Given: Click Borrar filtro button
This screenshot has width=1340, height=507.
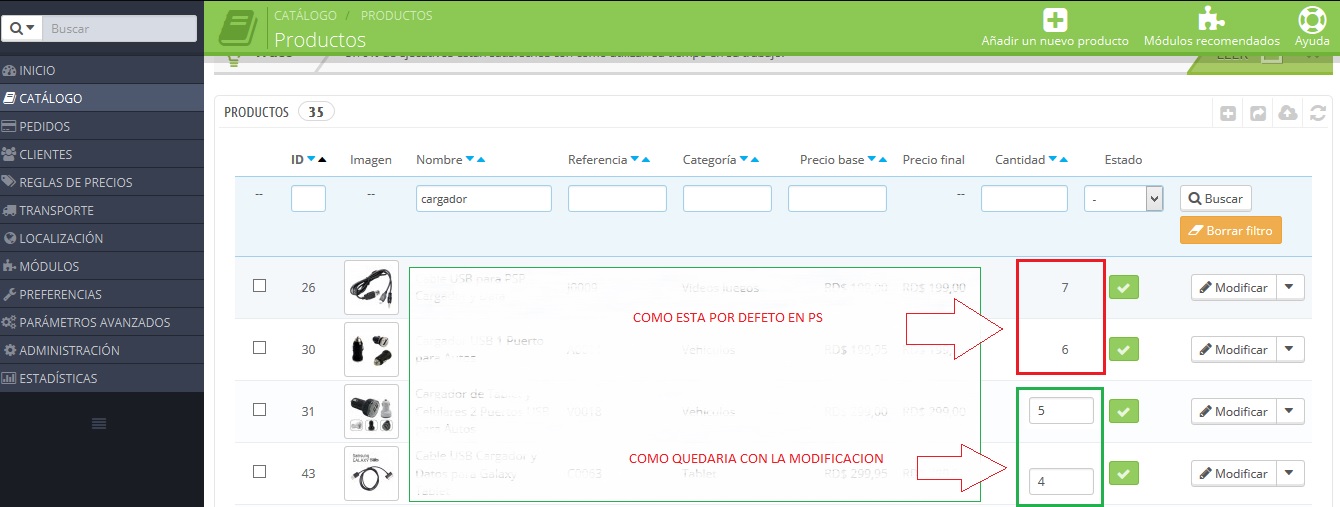Looking at the screenshot, I should [1230, 231].
